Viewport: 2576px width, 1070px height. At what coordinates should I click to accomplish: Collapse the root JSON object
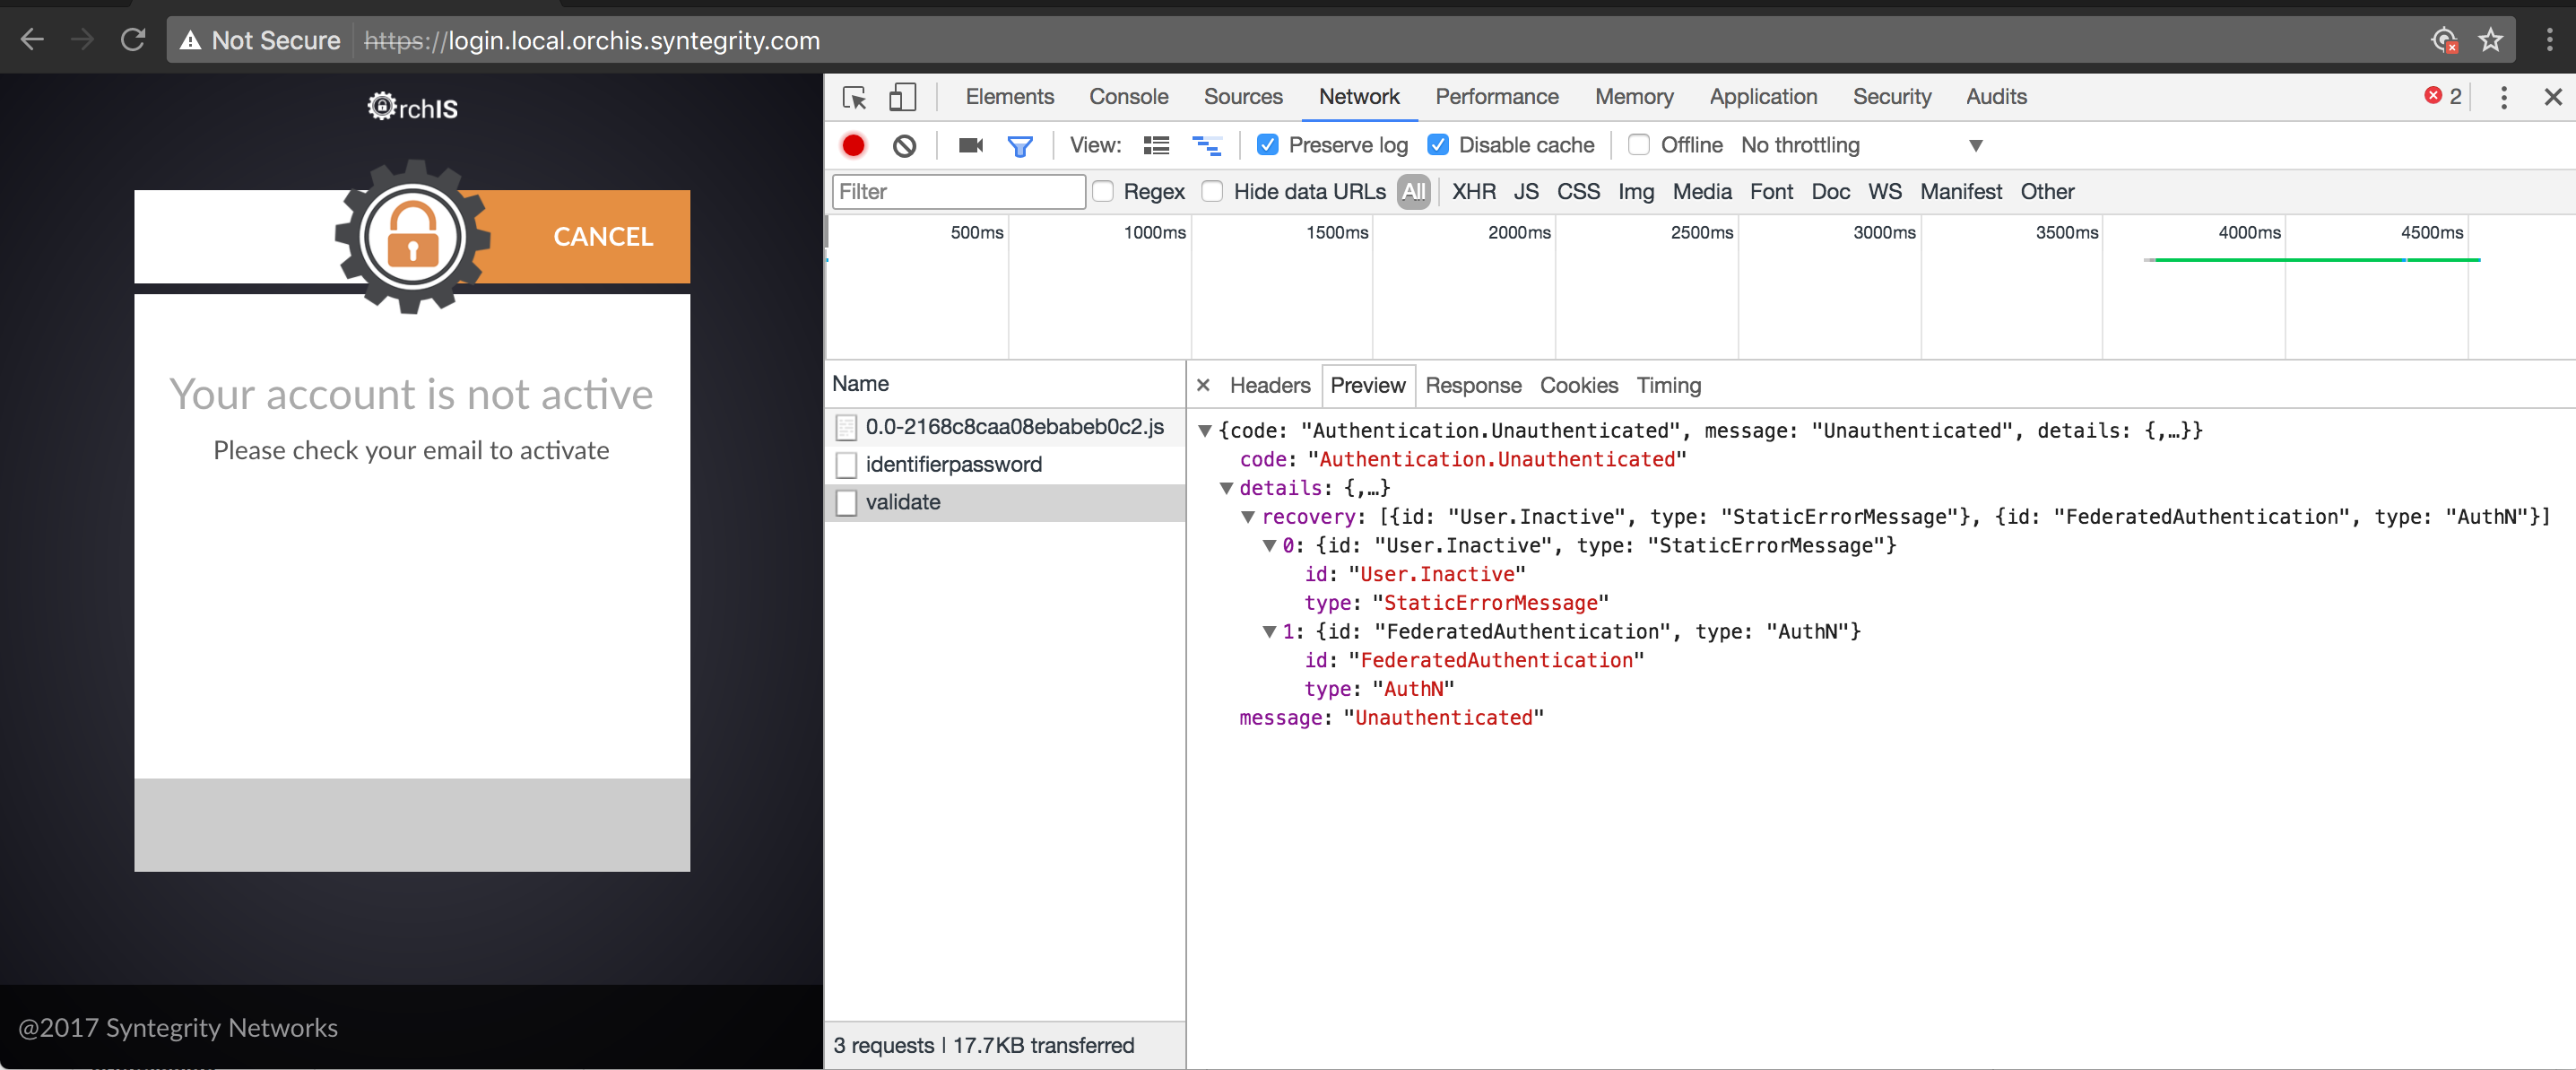tap(1205, 431)
